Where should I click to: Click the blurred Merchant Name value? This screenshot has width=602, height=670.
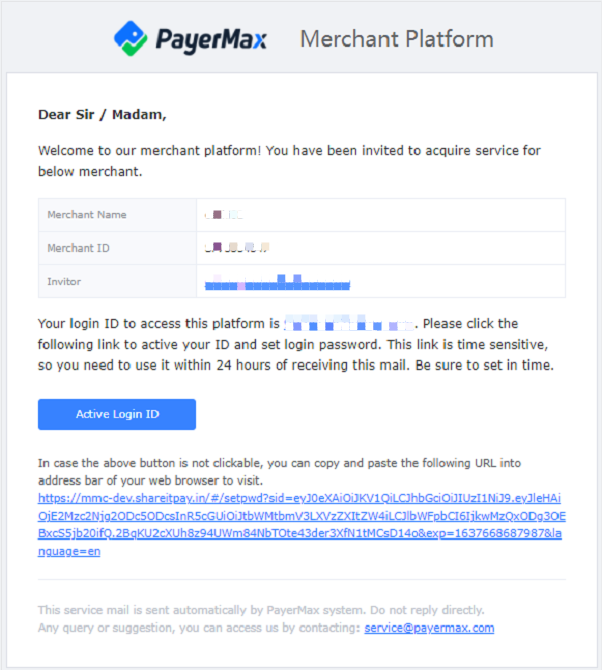click(223, 215)
